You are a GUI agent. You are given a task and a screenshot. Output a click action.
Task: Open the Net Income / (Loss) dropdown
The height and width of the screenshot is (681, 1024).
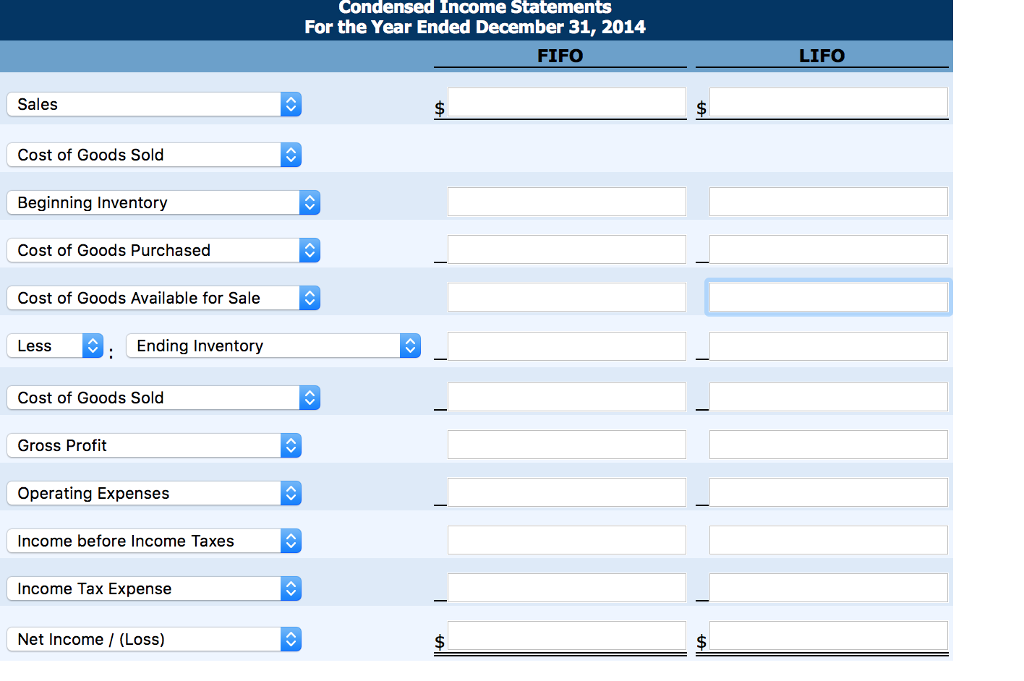[x=154, y=639]
